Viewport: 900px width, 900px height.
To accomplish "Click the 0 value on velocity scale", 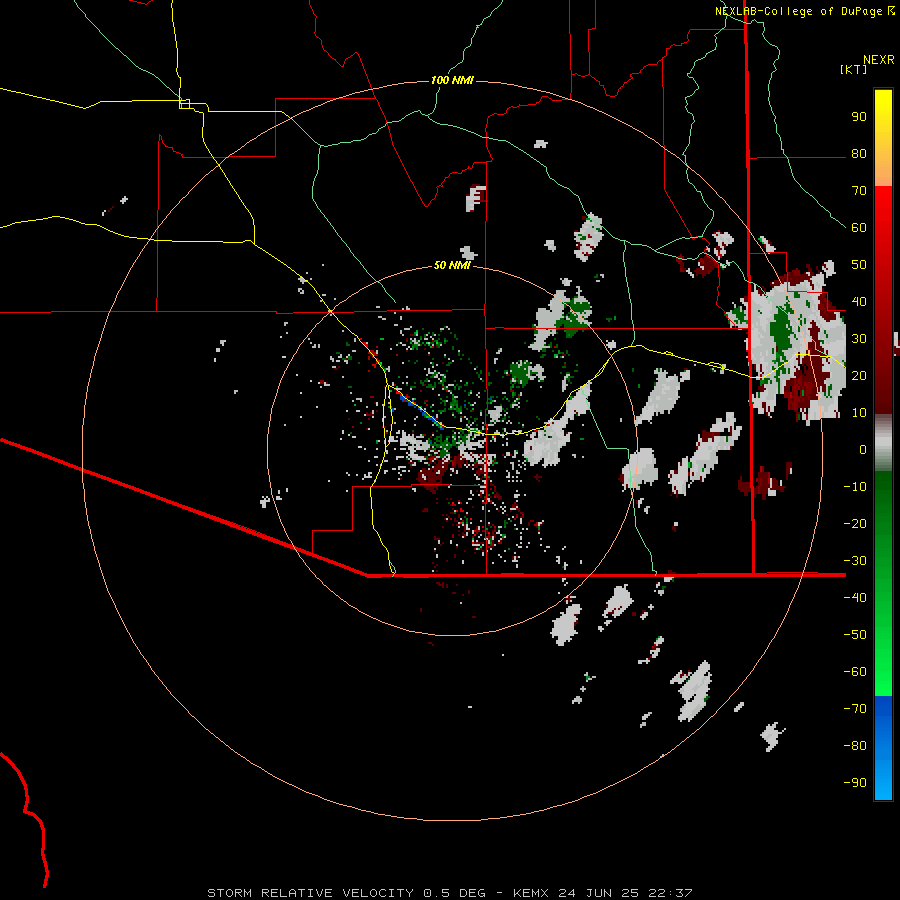I will pyautogui.click(x=863, y=449).
